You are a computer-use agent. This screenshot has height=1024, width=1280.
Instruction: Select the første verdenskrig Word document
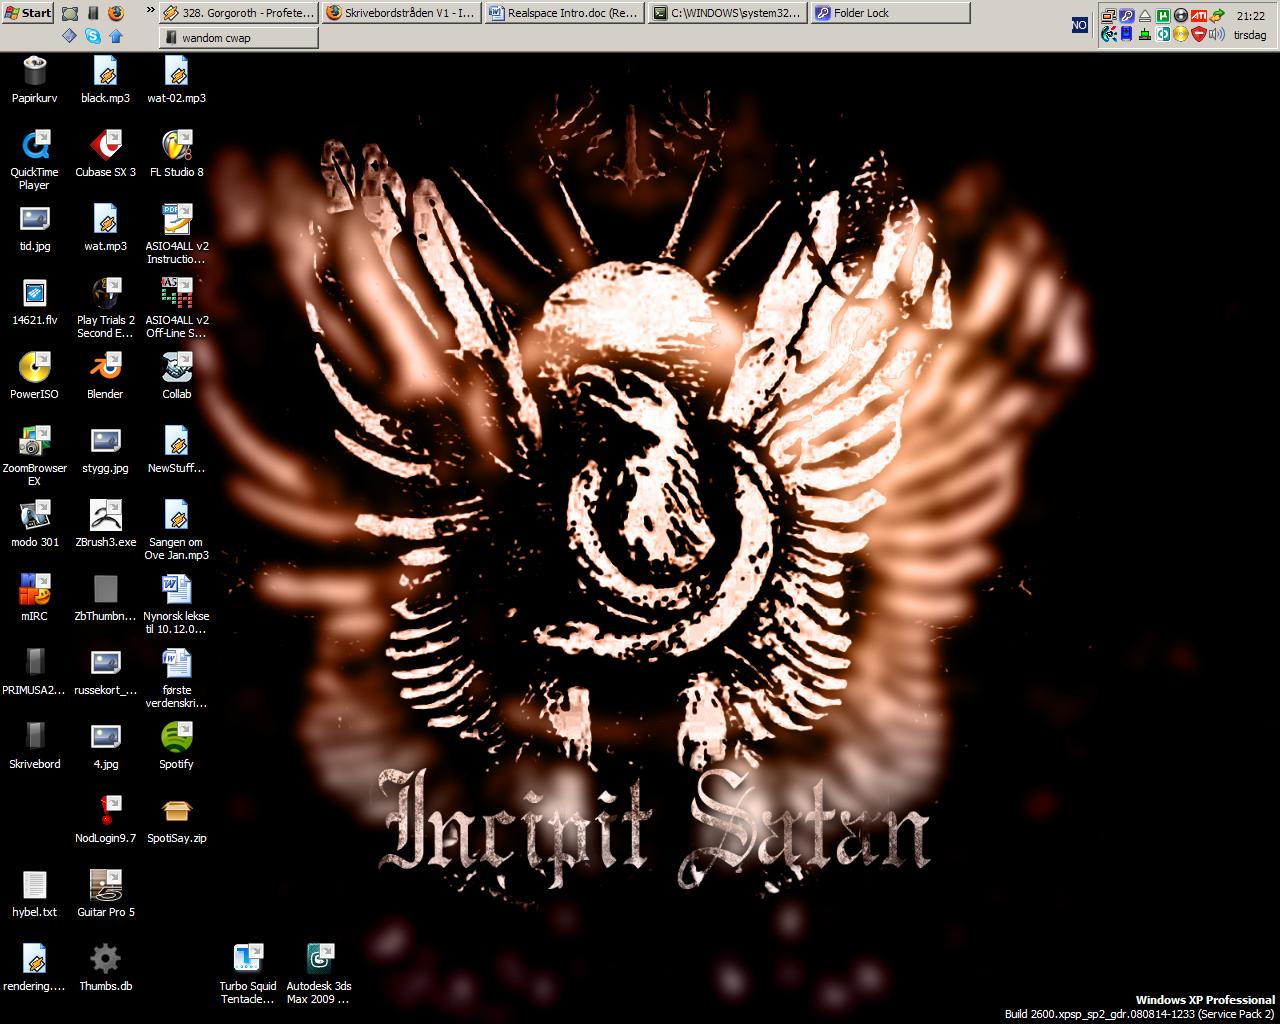(176, 678)
